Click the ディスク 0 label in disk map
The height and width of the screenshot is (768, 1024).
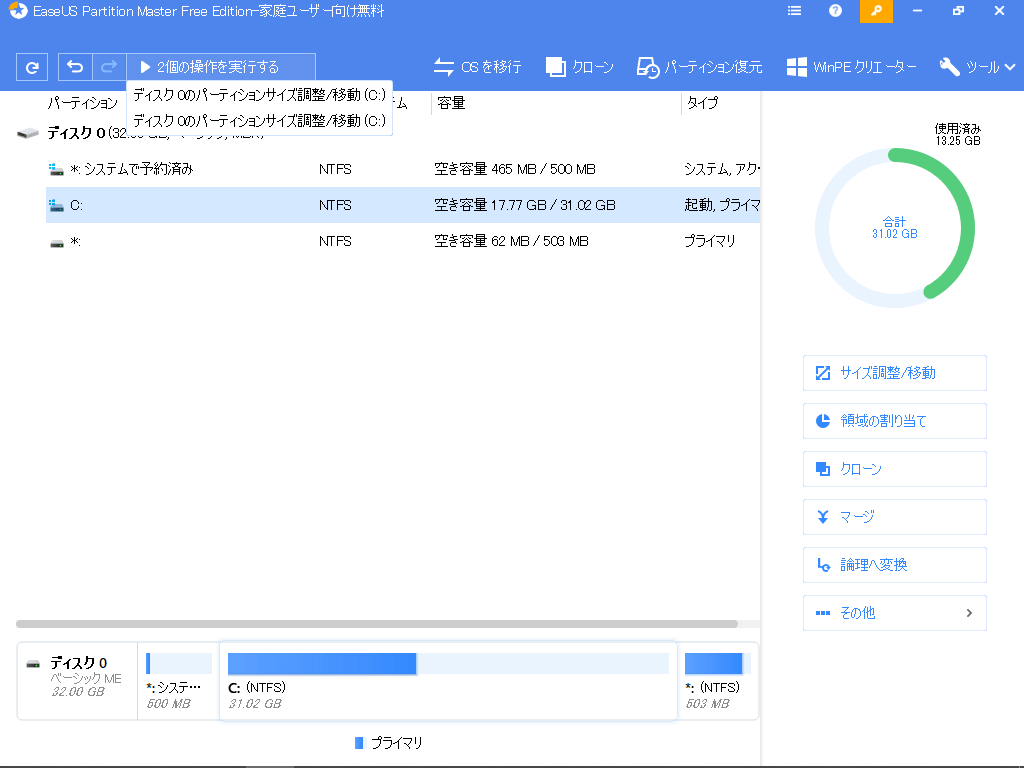tap(78, 663)
